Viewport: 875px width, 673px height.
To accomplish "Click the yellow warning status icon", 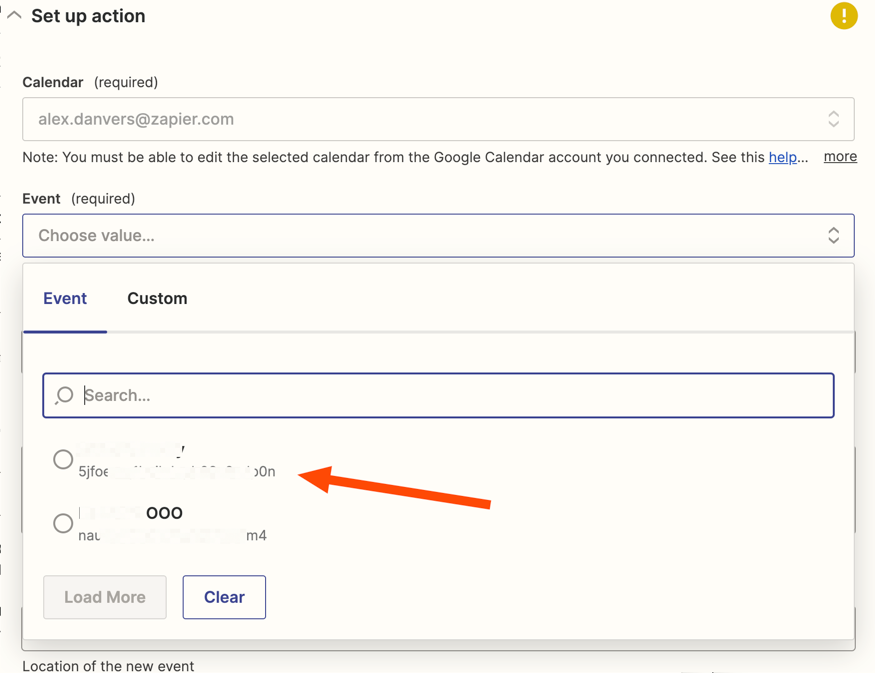I will click(843, 16).
